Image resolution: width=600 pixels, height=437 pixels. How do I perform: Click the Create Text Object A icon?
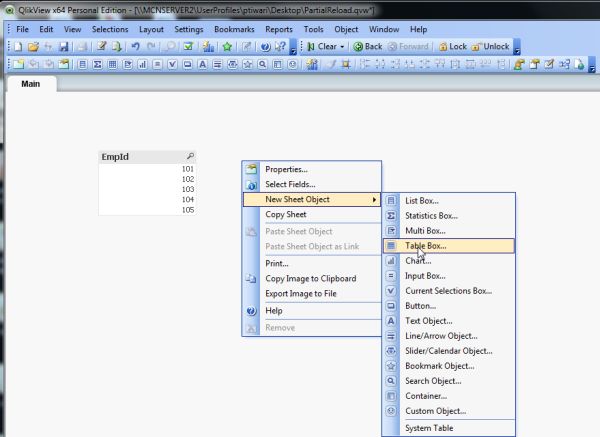pyautogui.click(x=202, y=65)
